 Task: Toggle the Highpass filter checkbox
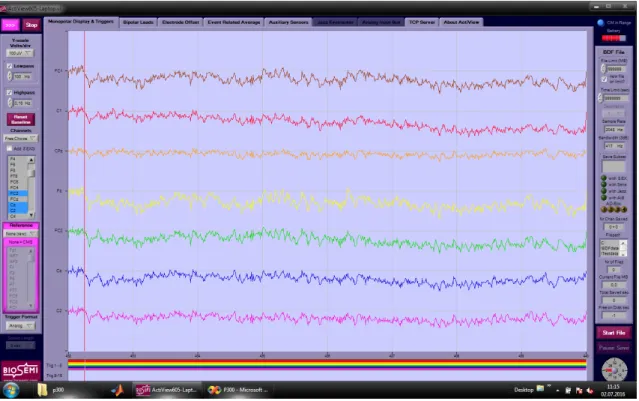point(9,93)
